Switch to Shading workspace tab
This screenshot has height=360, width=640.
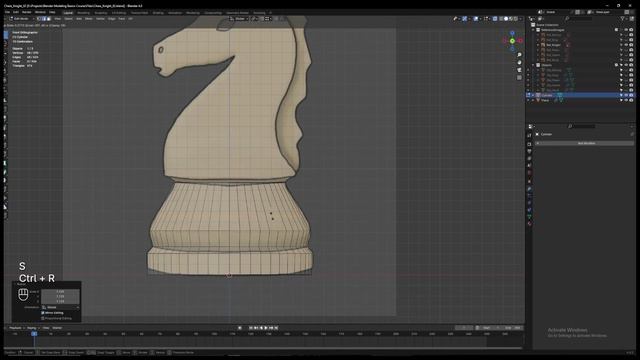click(x=158, y=13)
